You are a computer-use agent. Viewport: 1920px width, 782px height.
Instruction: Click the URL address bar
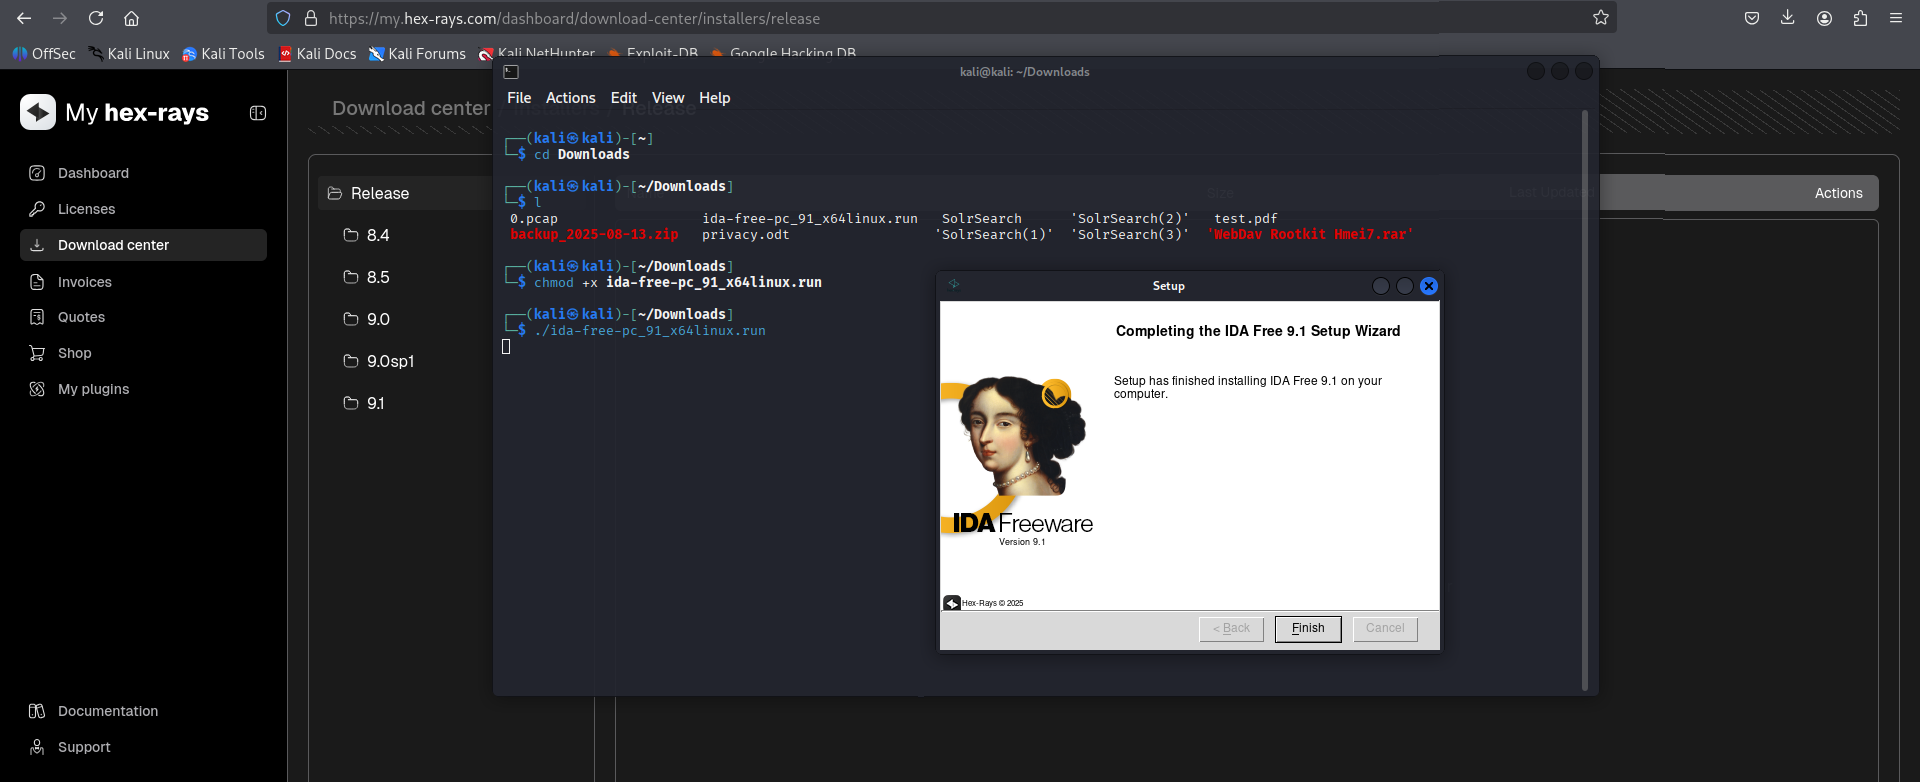940,18
